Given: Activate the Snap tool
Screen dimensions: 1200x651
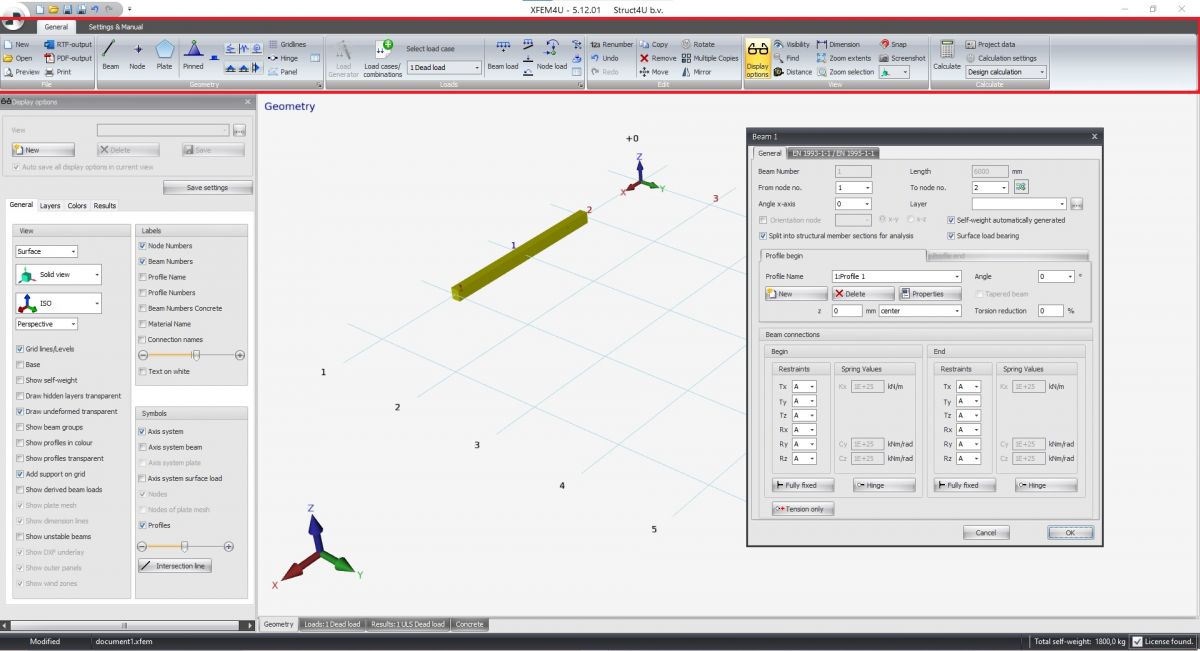Looking at the screenshot, I should 893,44.
